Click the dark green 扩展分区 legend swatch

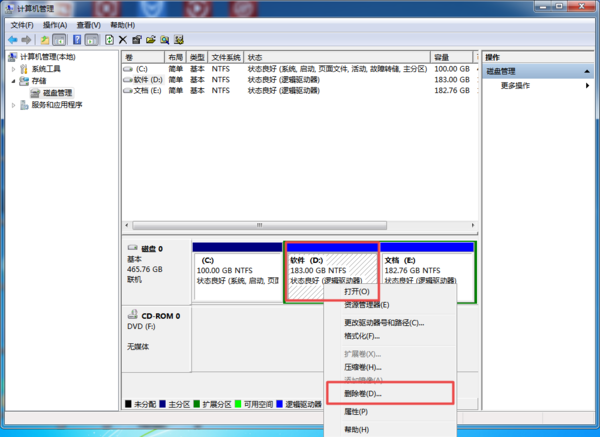pyautogui.click(x=197, y=404)
